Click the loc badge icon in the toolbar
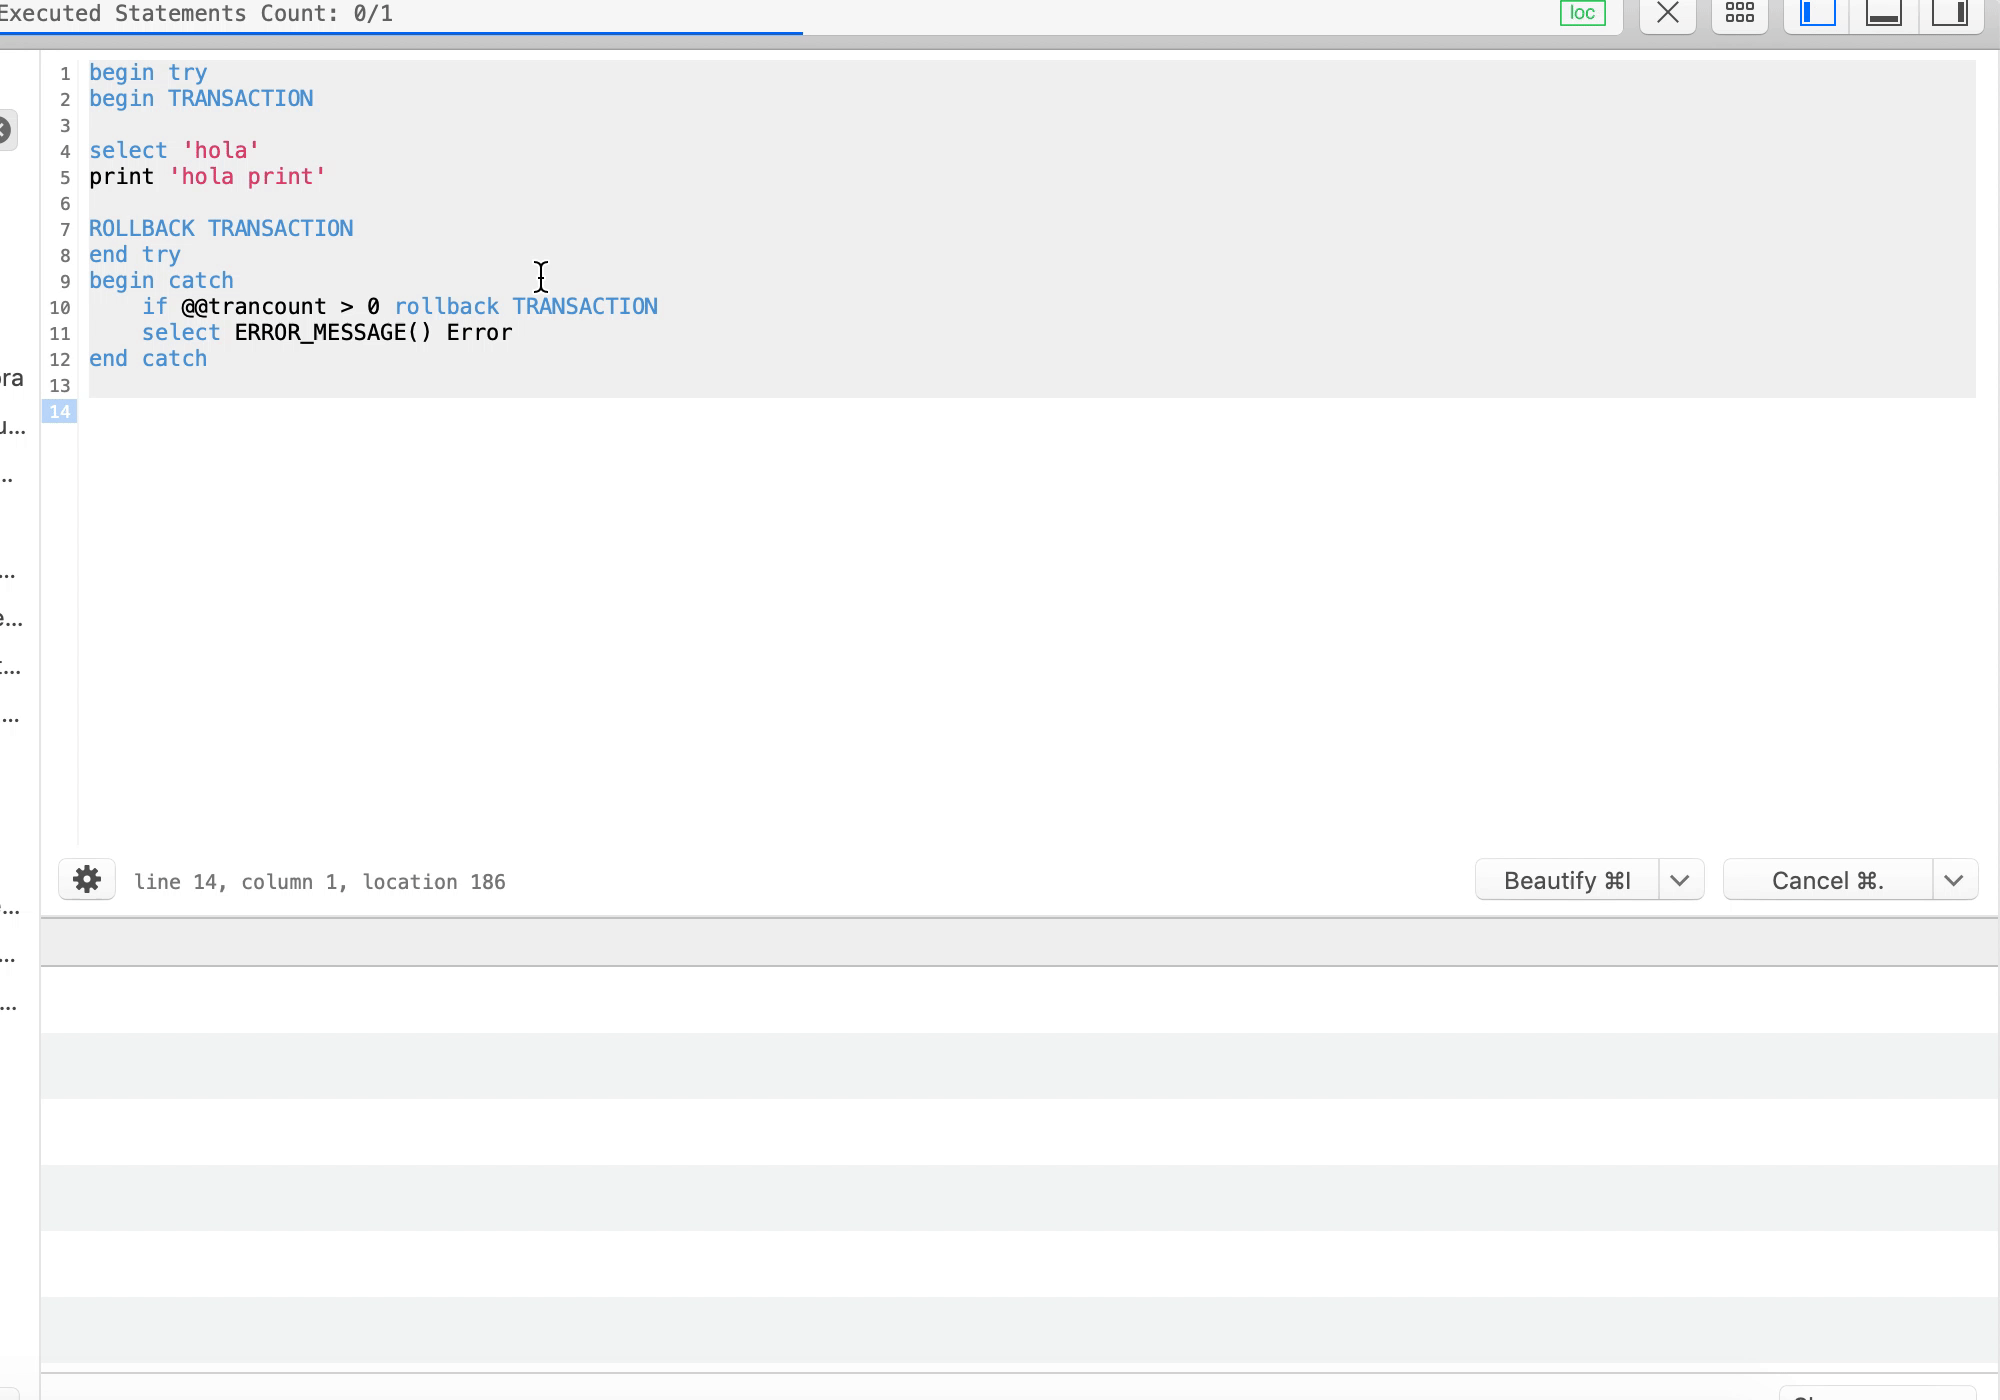 point(1583,14)
